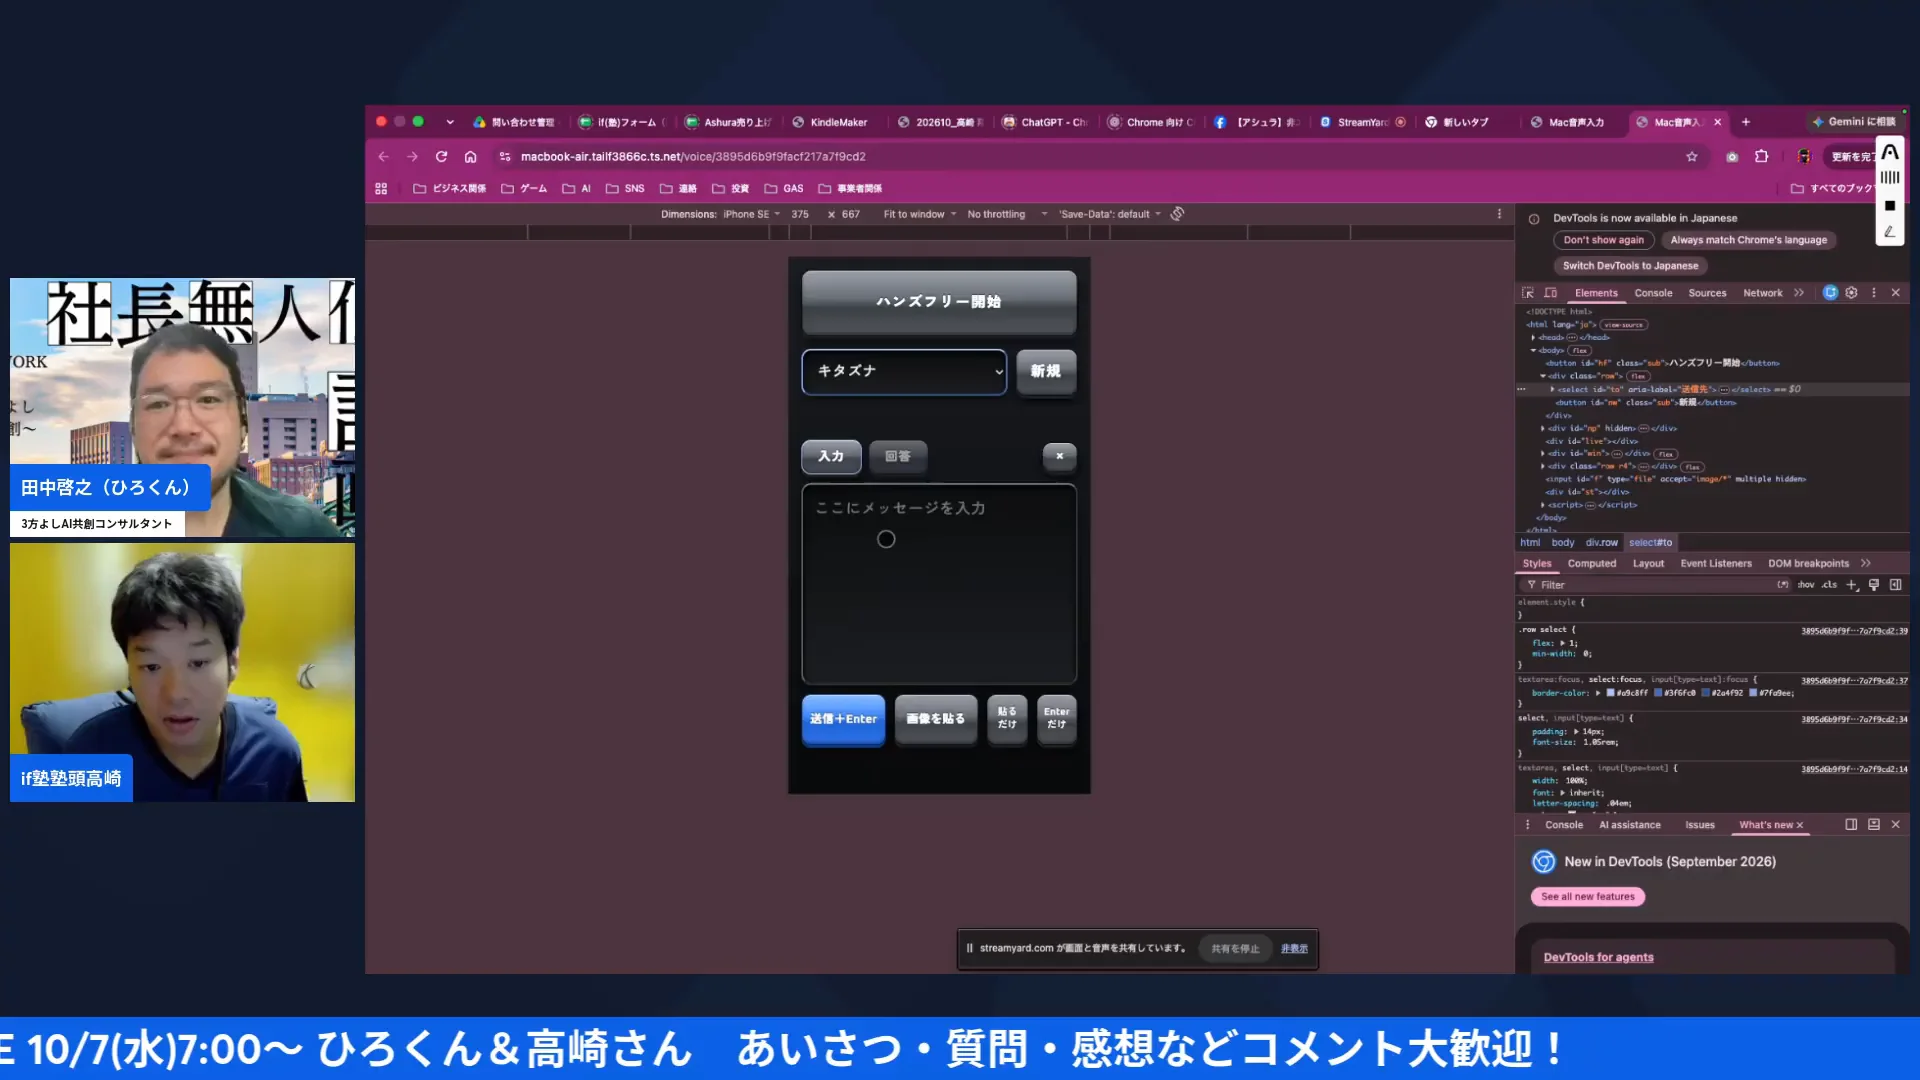1920x1080 pixels.
Task: Open the #2a4f92 border-color swatch
Action: pyautogui.click(x=1706, y=692)
